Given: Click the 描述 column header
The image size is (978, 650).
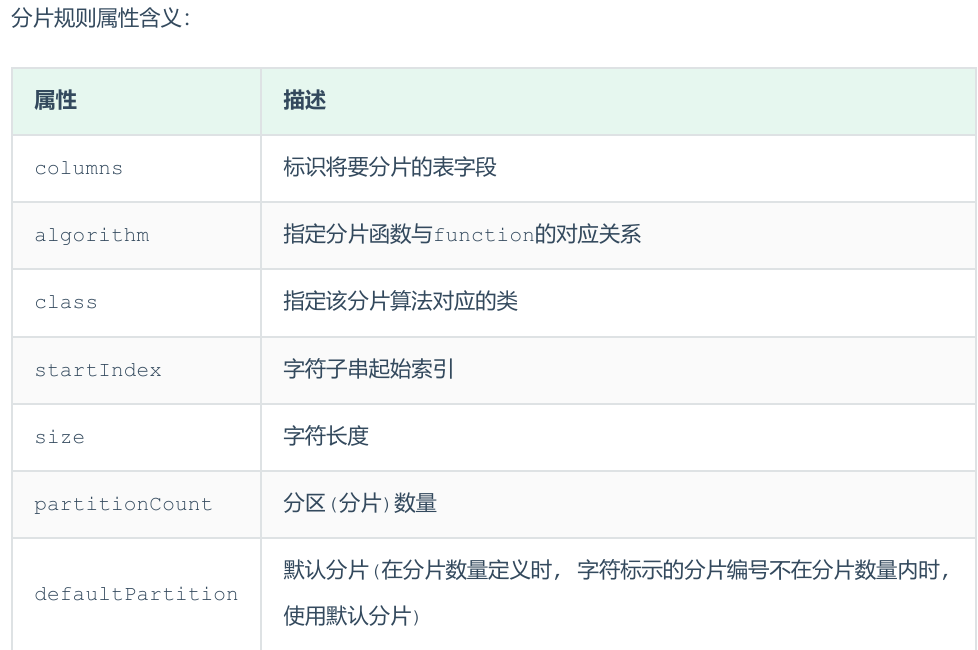Looking at the screenshot, I should coord(305,101).
